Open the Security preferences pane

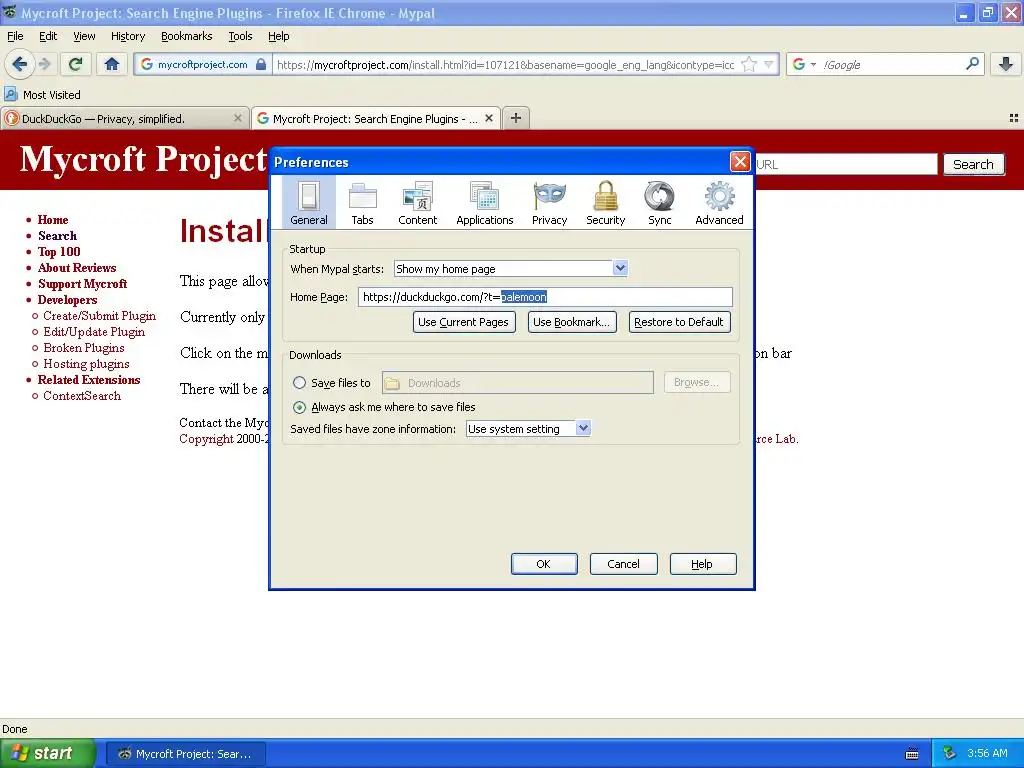[x=605, y=203]
